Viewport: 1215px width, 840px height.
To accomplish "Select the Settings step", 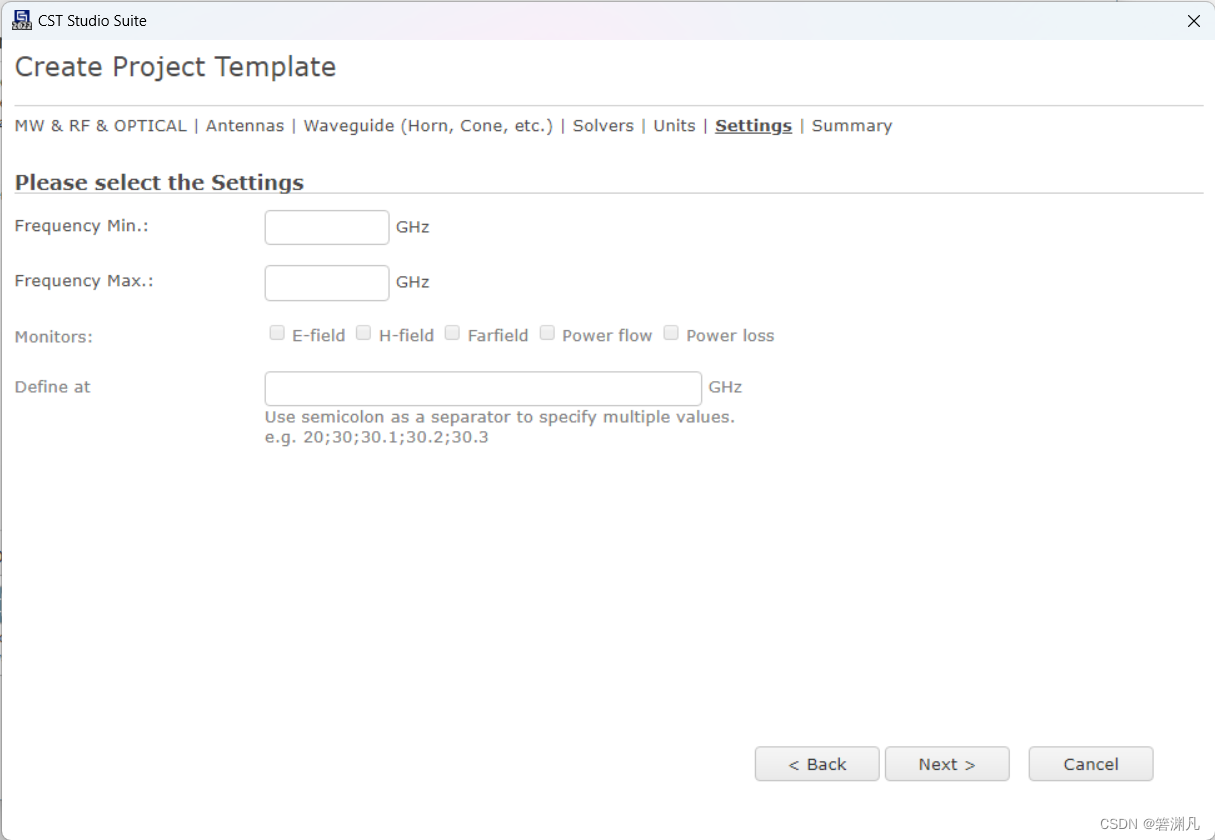I will [753, 126].
